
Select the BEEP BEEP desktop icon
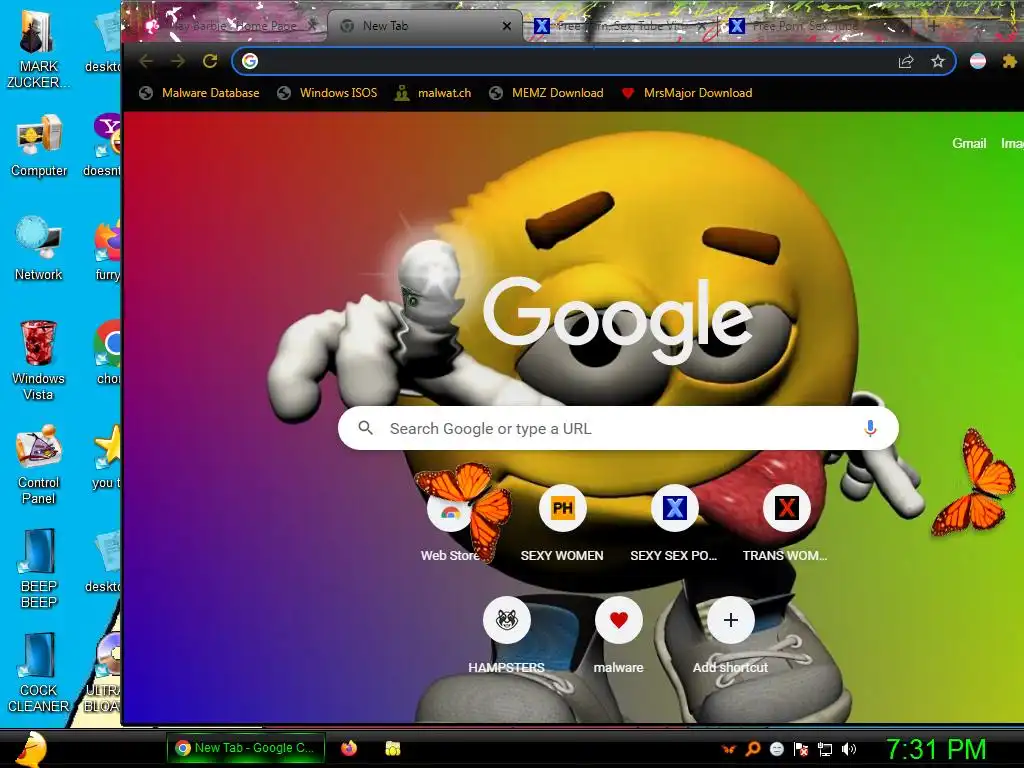(39, 568)
